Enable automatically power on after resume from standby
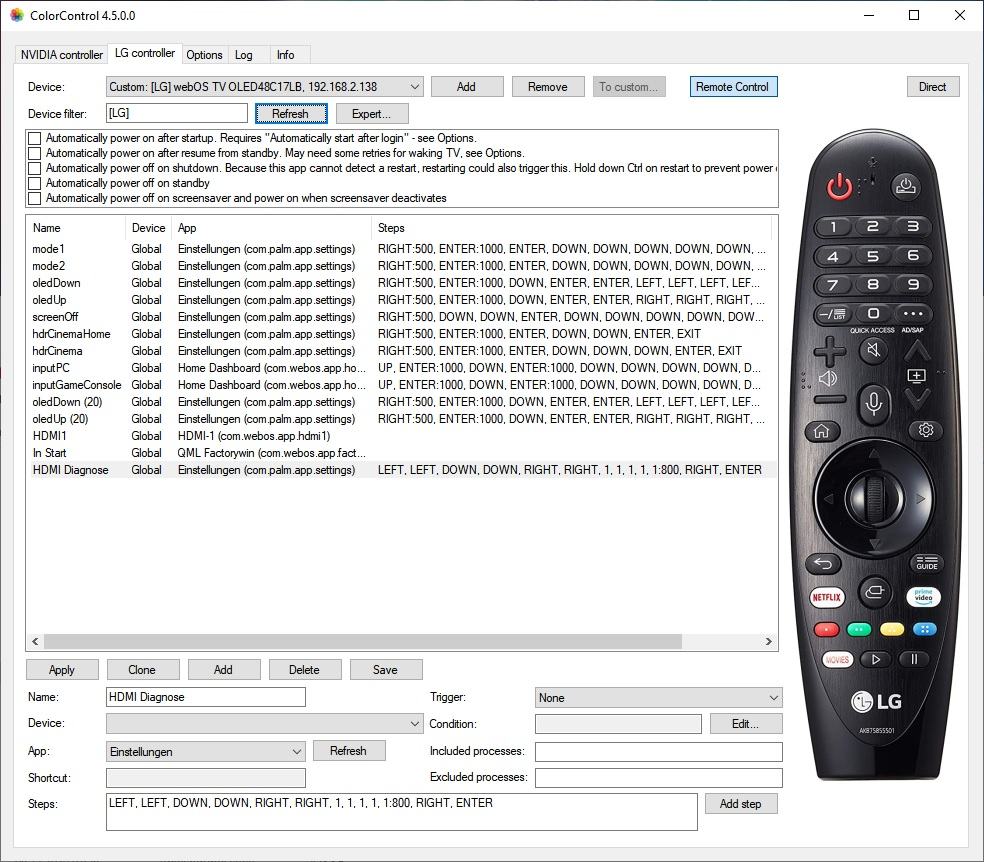Image resolution: width=984 pixels, height=862 pixels. tap(35, 153)
